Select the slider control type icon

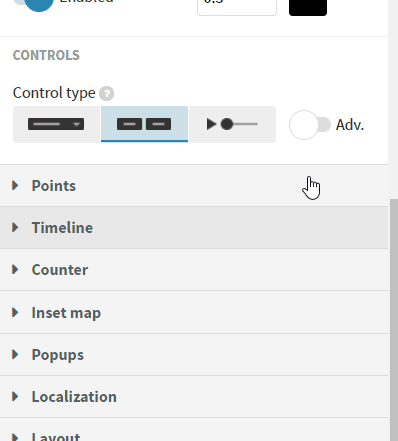[232, 124]
